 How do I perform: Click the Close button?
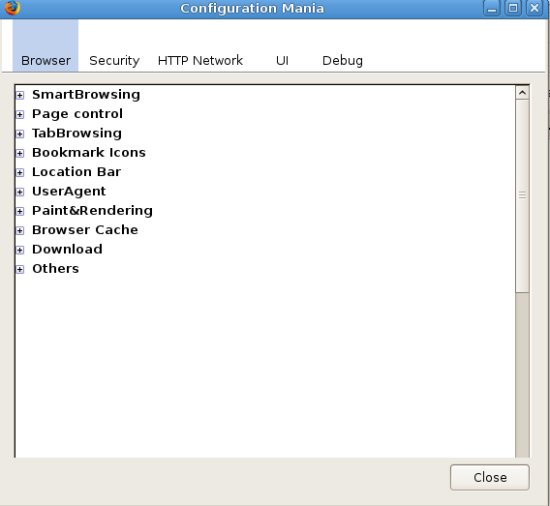[490, 477]
